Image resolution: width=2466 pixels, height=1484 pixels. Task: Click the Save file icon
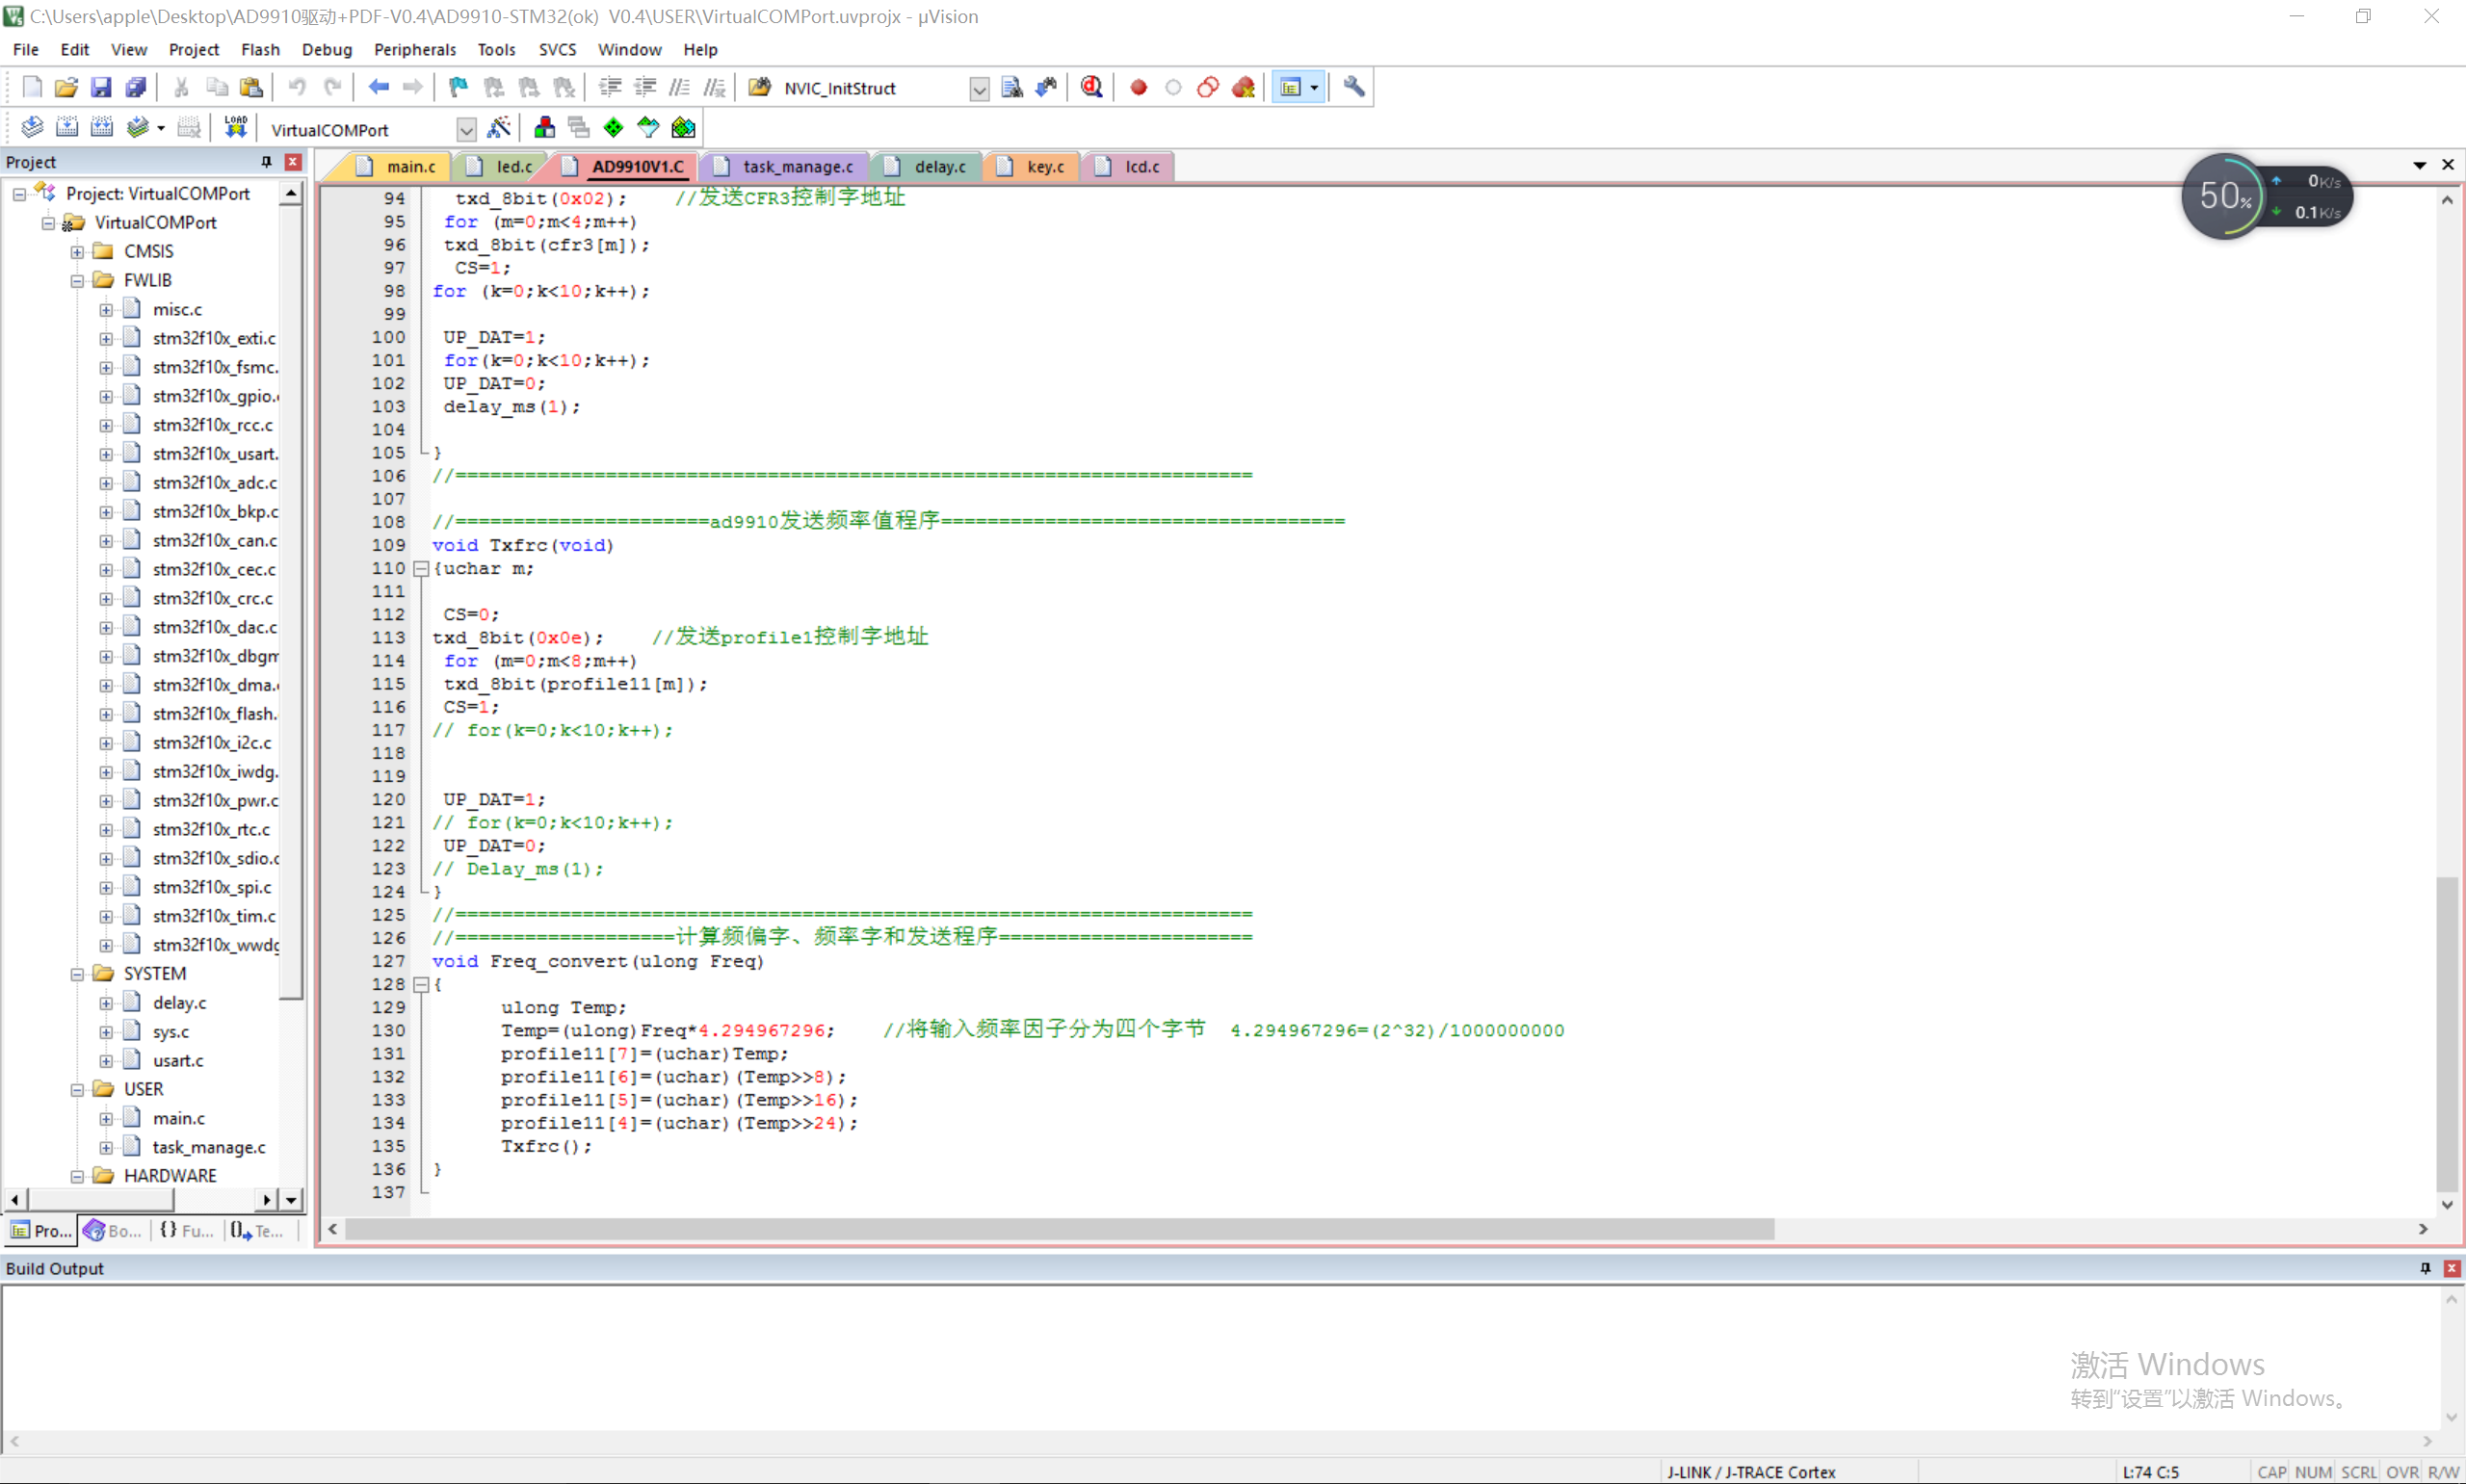[101, 88]
